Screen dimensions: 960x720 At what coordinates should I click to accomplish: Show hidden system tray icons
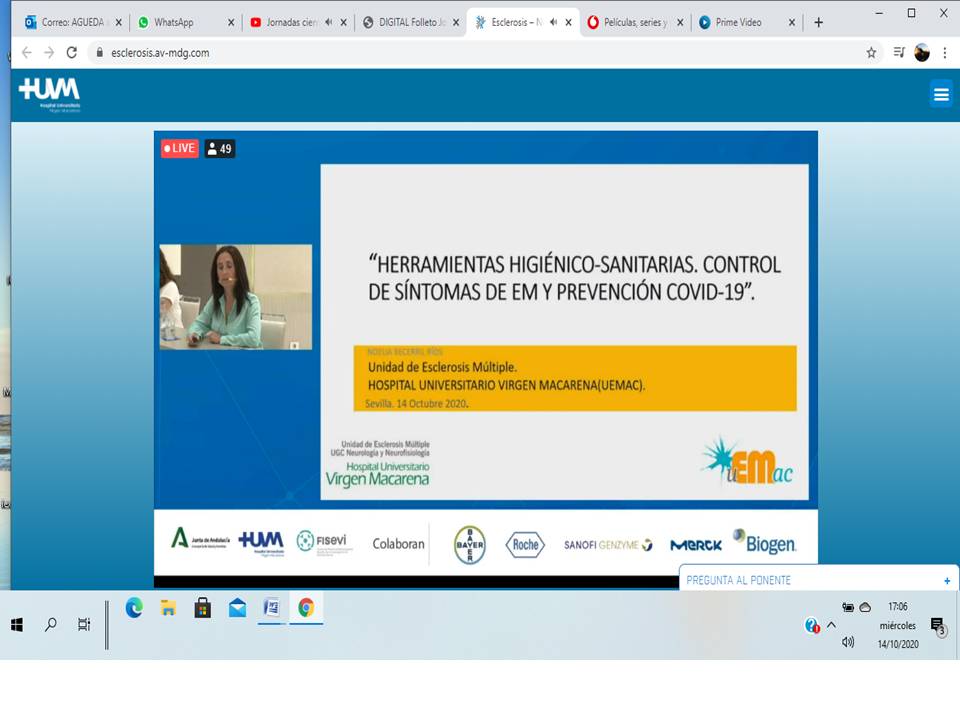[831, 625]
